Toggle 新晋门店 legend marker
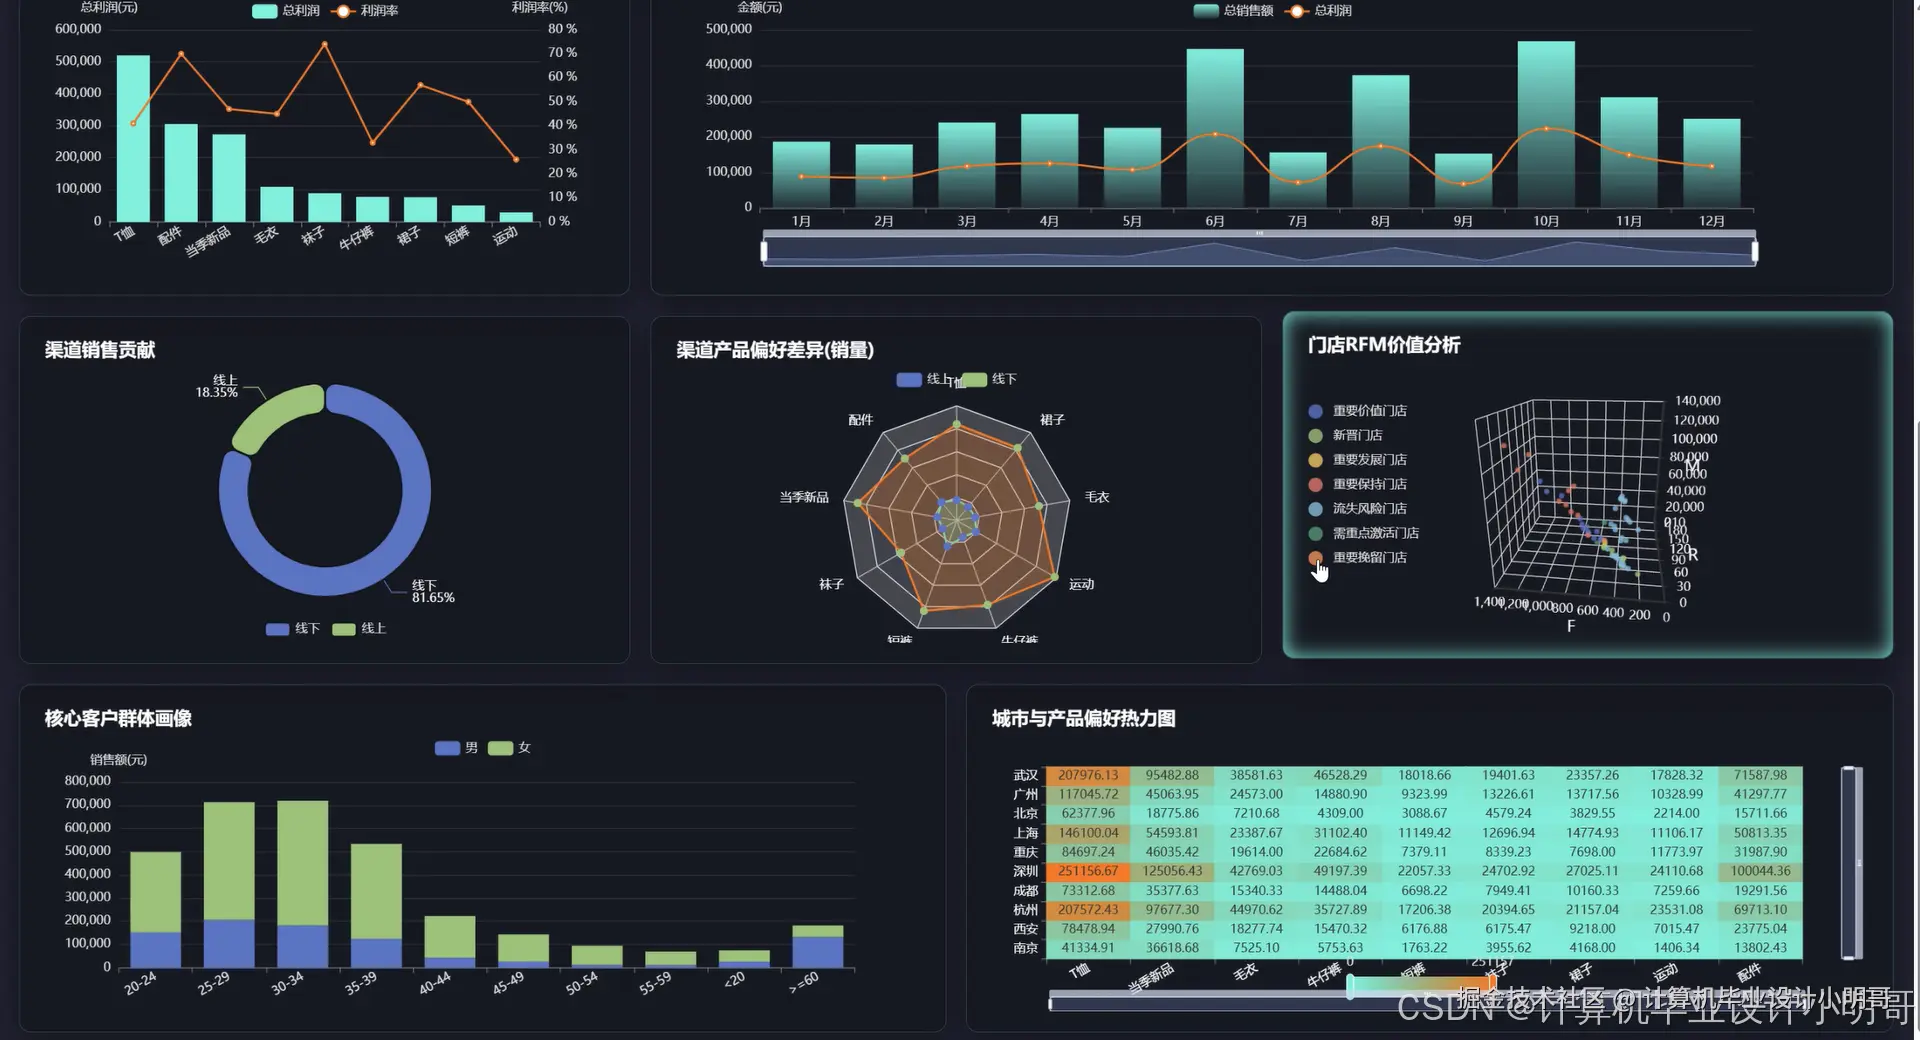This screenshot has width=1920, height=1040. pos(1315,435)
